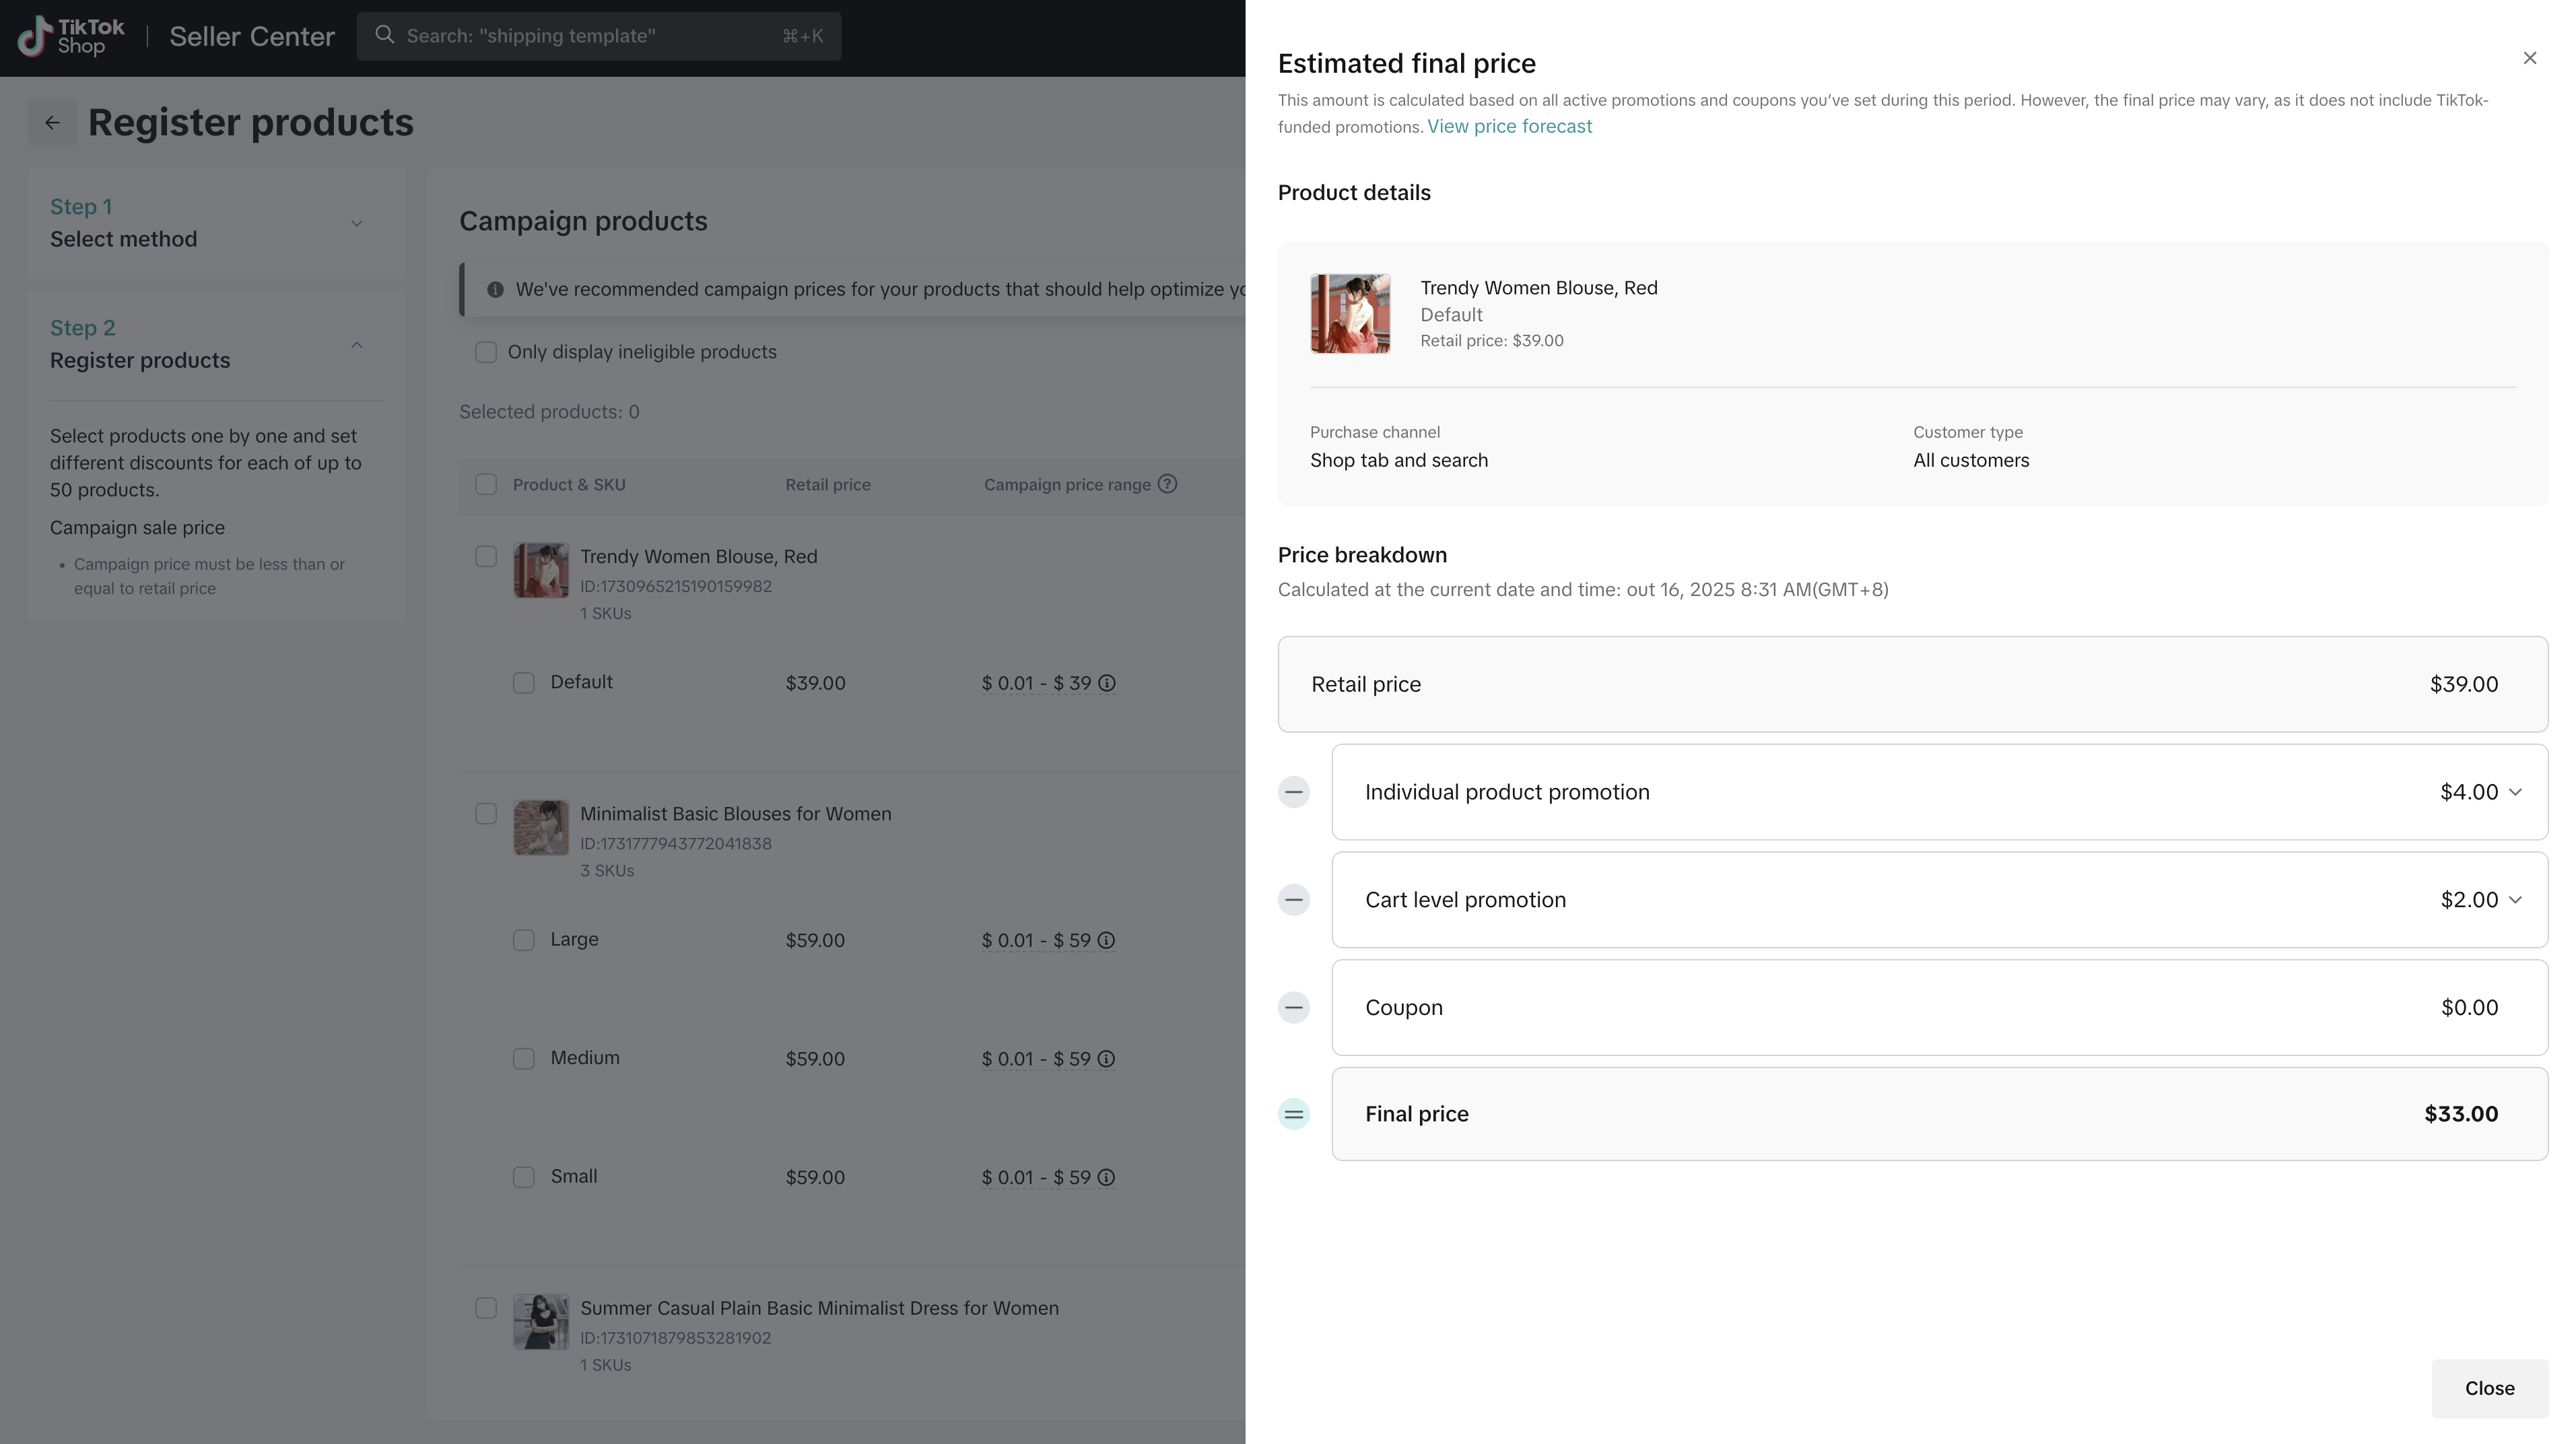Close the Estimated final price panel with the X icon
The image size is (2576, 1444).
pos(2529,59)
